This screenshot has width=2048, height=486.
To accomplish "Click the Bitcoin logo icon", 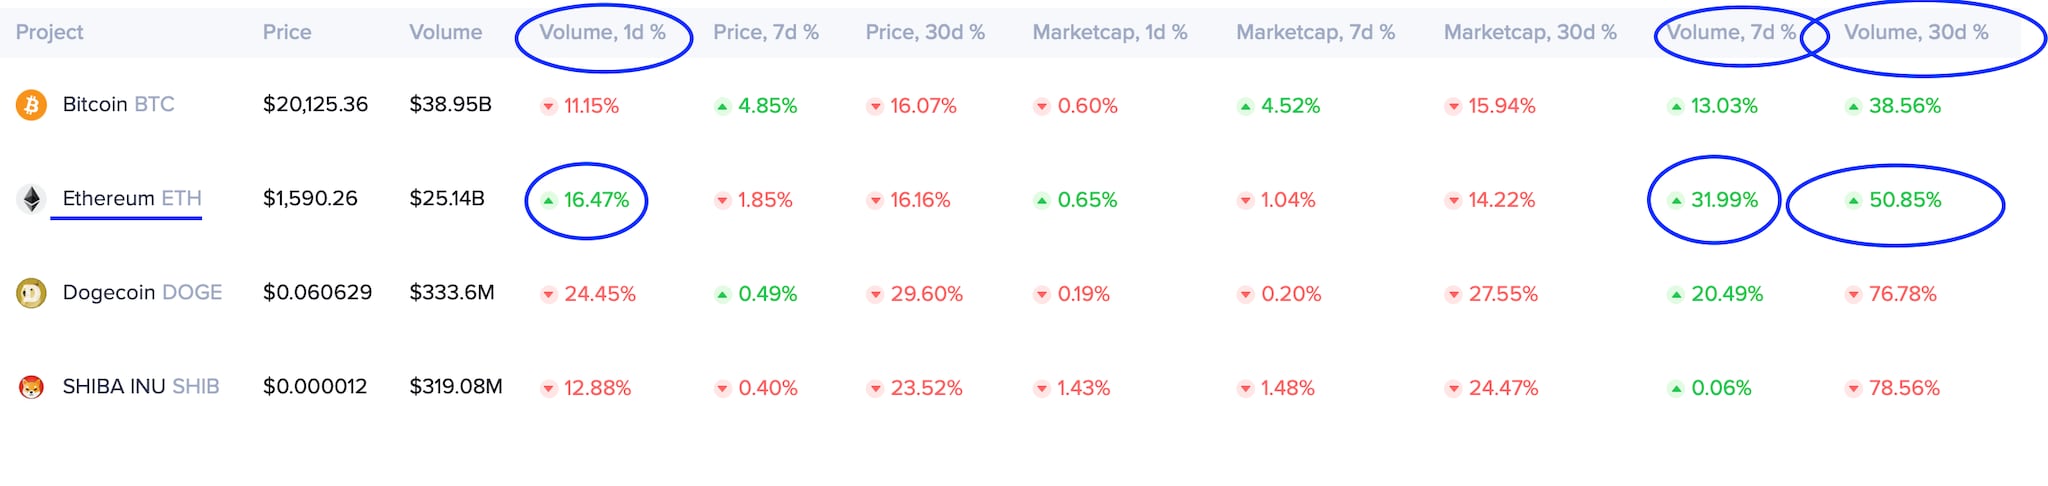I will pyautogui.click(x=31, y=105).
